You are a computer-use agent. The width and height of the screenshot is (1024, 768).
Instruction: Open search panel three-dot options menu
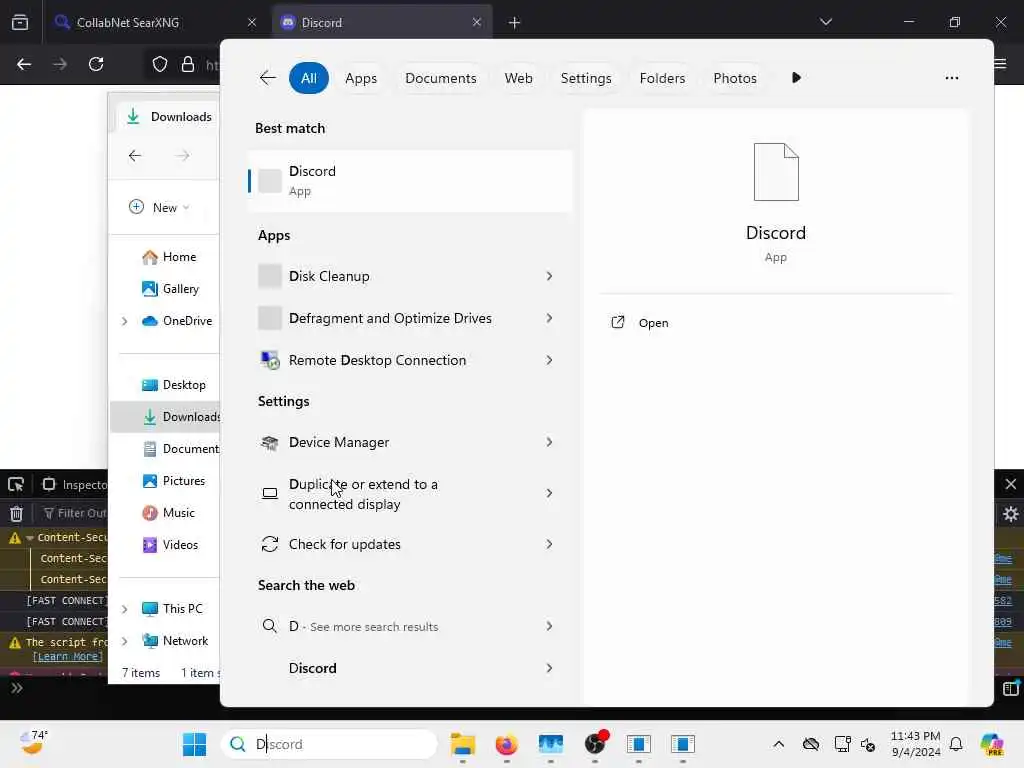coord(952,78)
